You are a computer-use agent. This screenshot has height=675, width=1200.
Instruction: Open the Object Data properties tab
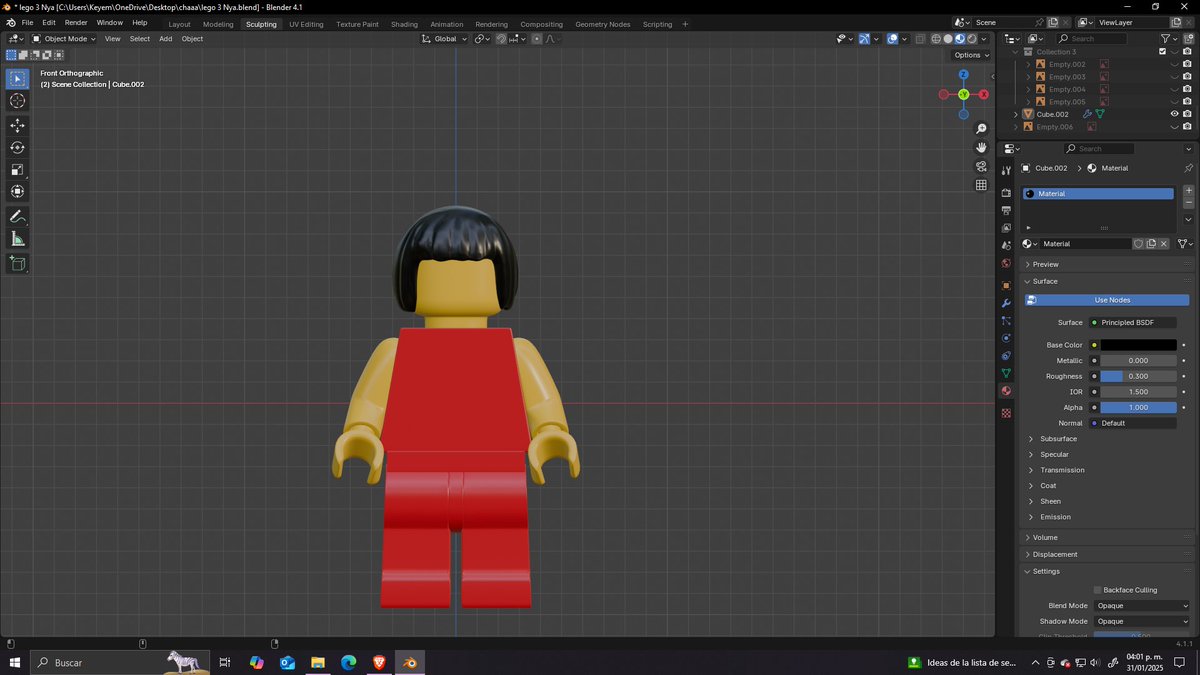click(x=1006, y=373)
